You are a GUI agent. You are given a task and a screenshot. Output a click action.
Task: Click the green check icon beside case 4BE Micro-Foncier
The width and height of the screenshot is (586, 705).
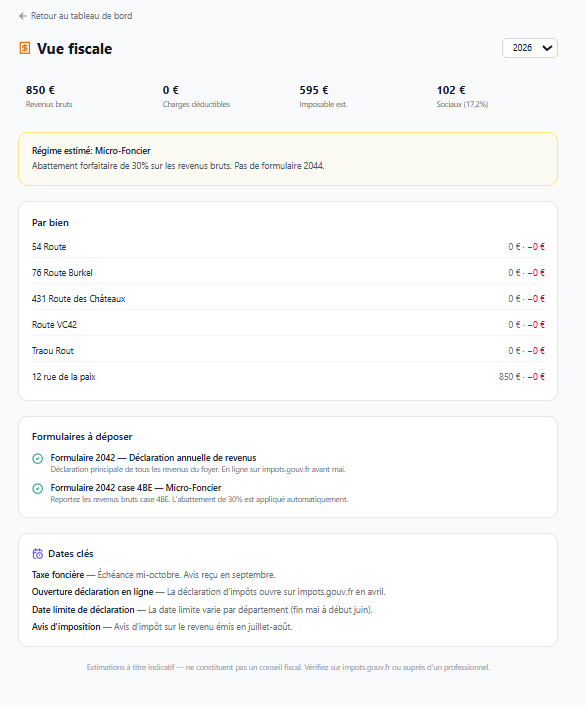tap(38, 489)
